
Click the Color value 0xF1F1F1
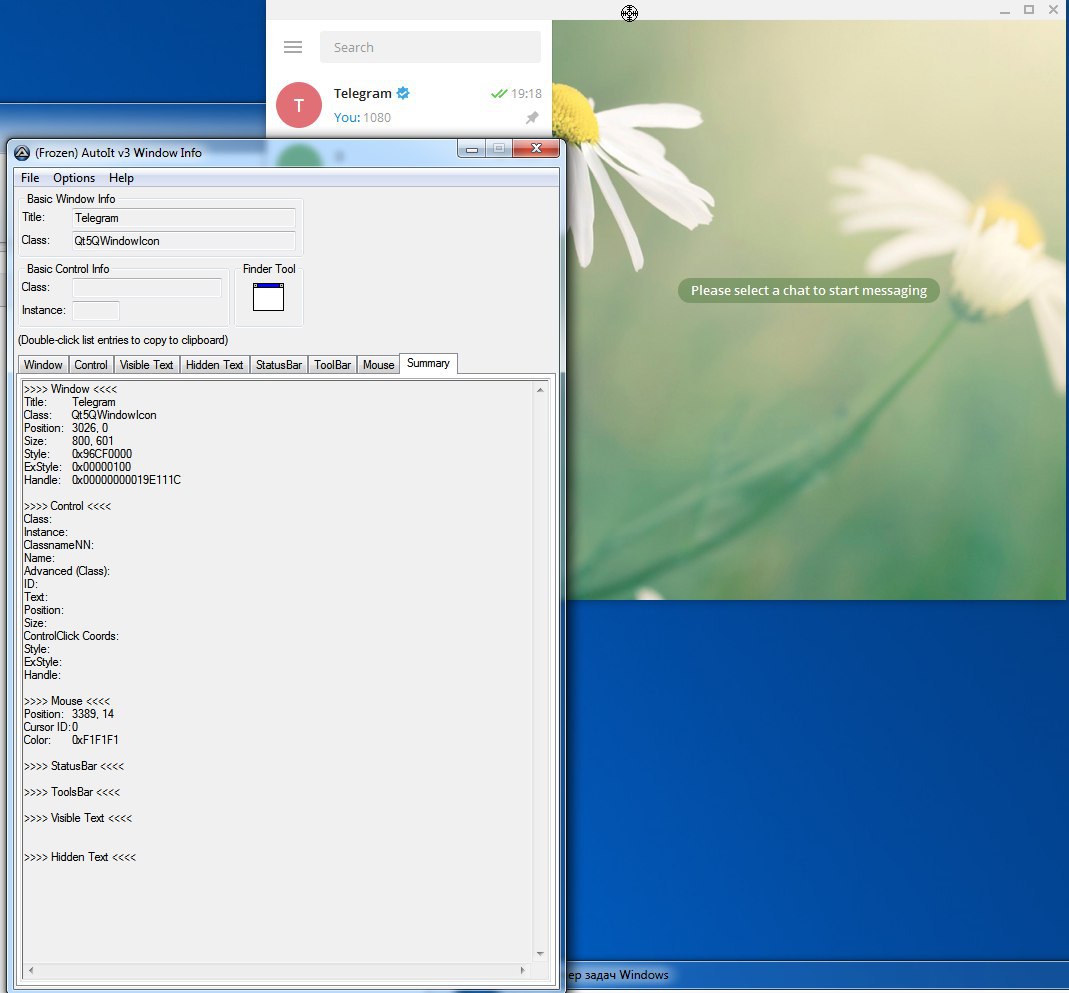pyautogui.click(x=95, y=739)
